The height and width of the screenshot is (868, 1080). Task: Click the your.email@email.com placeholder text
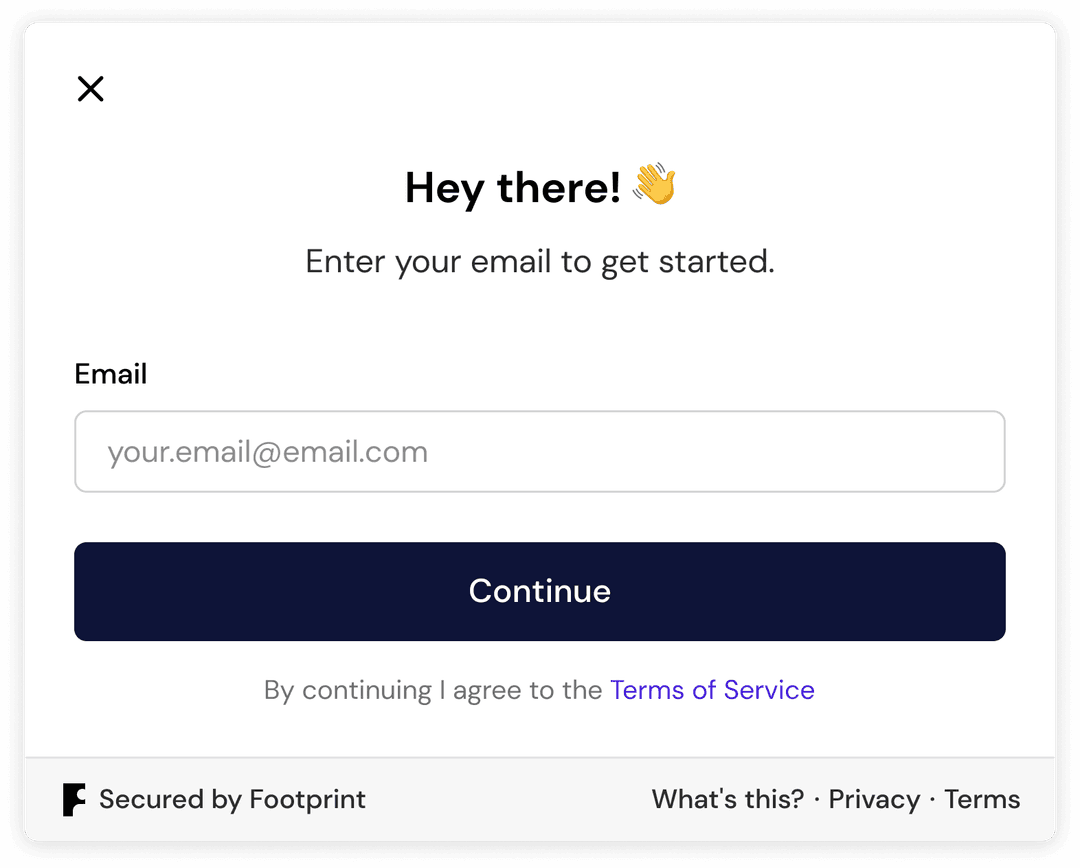(268, 453)
